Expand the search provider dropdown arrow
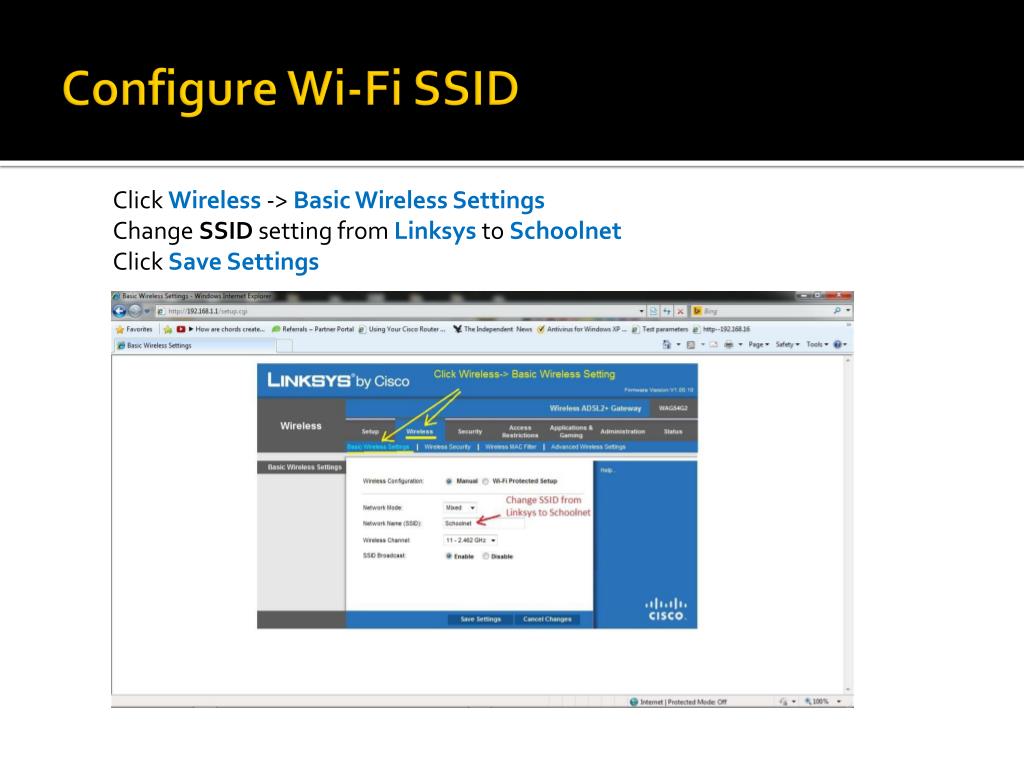Screen dimensions: 1024x768 [x=848, y=311]
